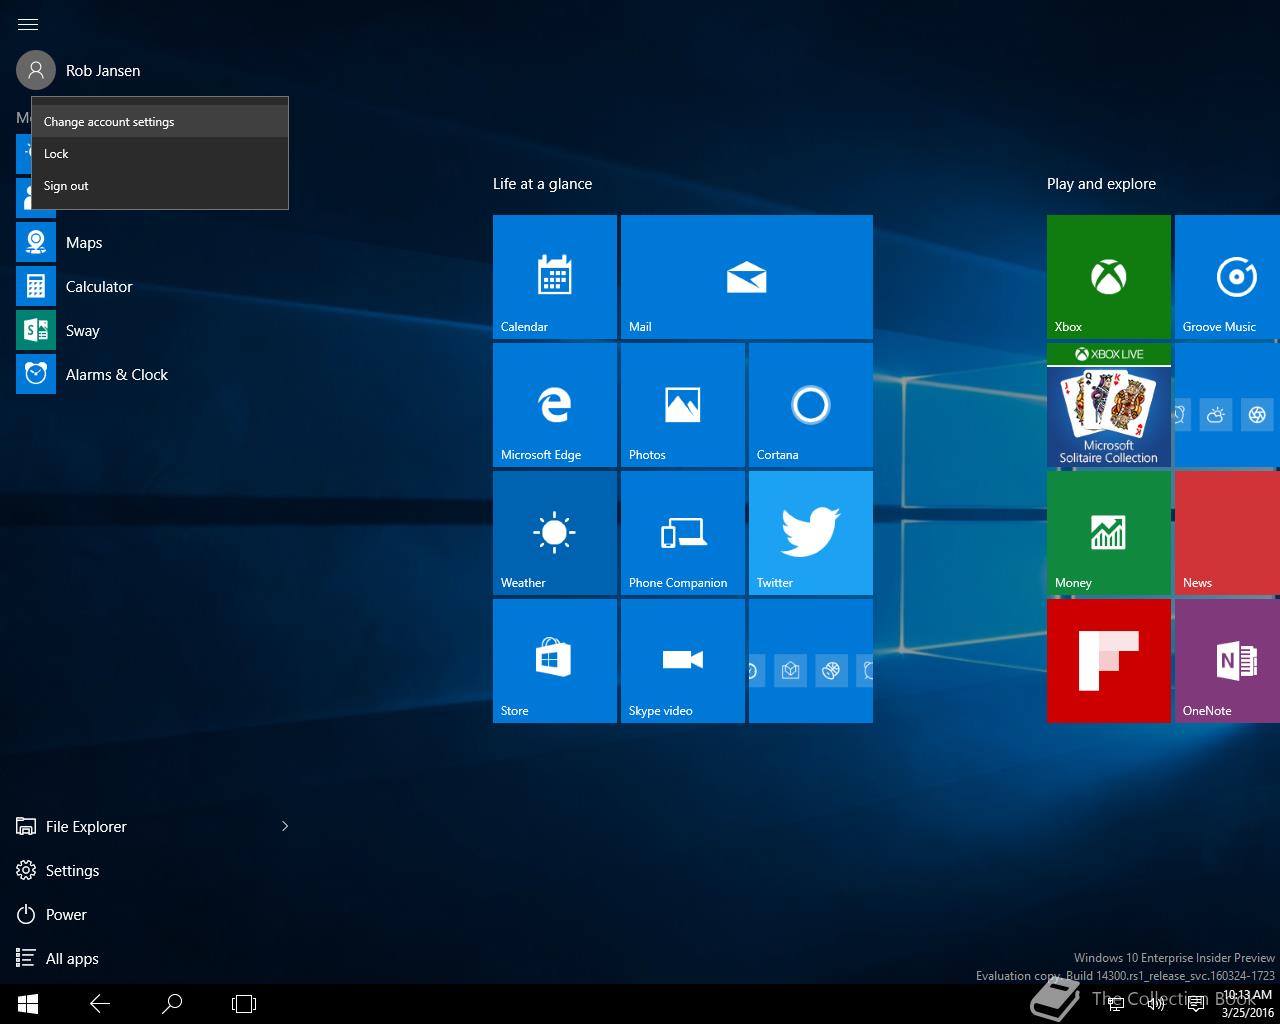1280x1024 pixels.
Task: Select Lock from the account menu
Action: 160,153
